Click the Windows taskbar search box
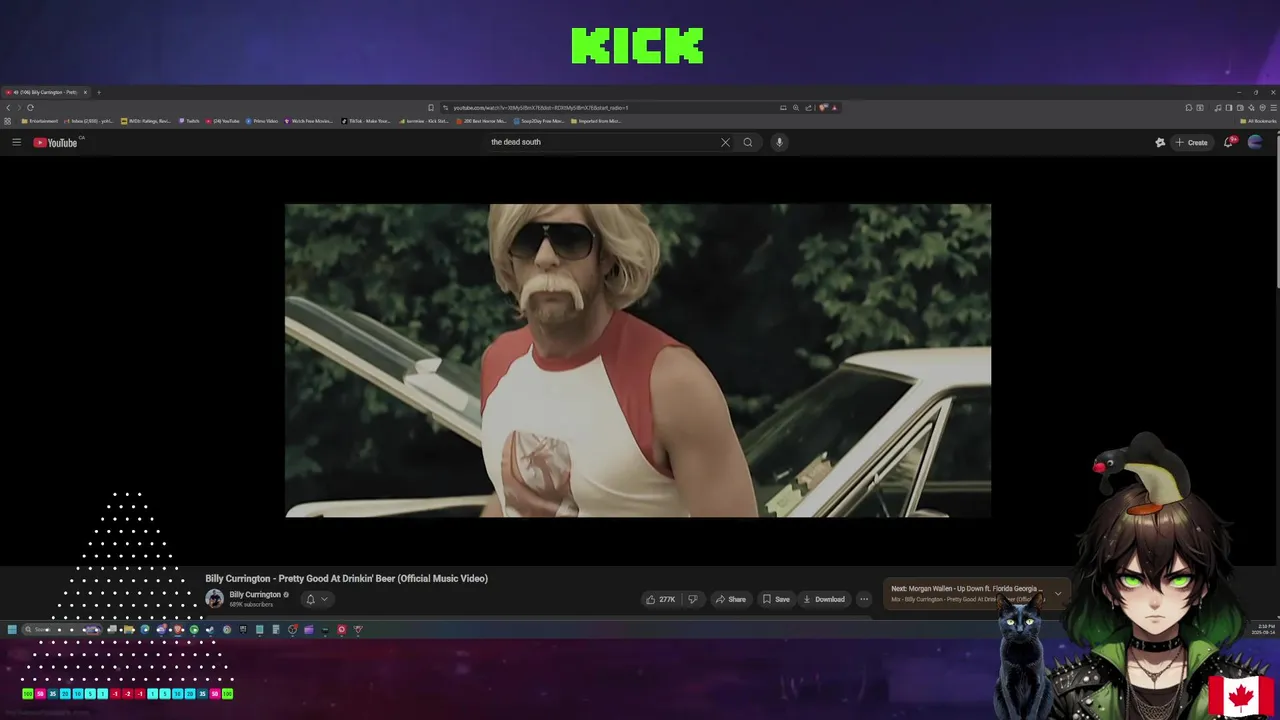This screenshot has height=720, width=1280. click(x=60, y=629)
